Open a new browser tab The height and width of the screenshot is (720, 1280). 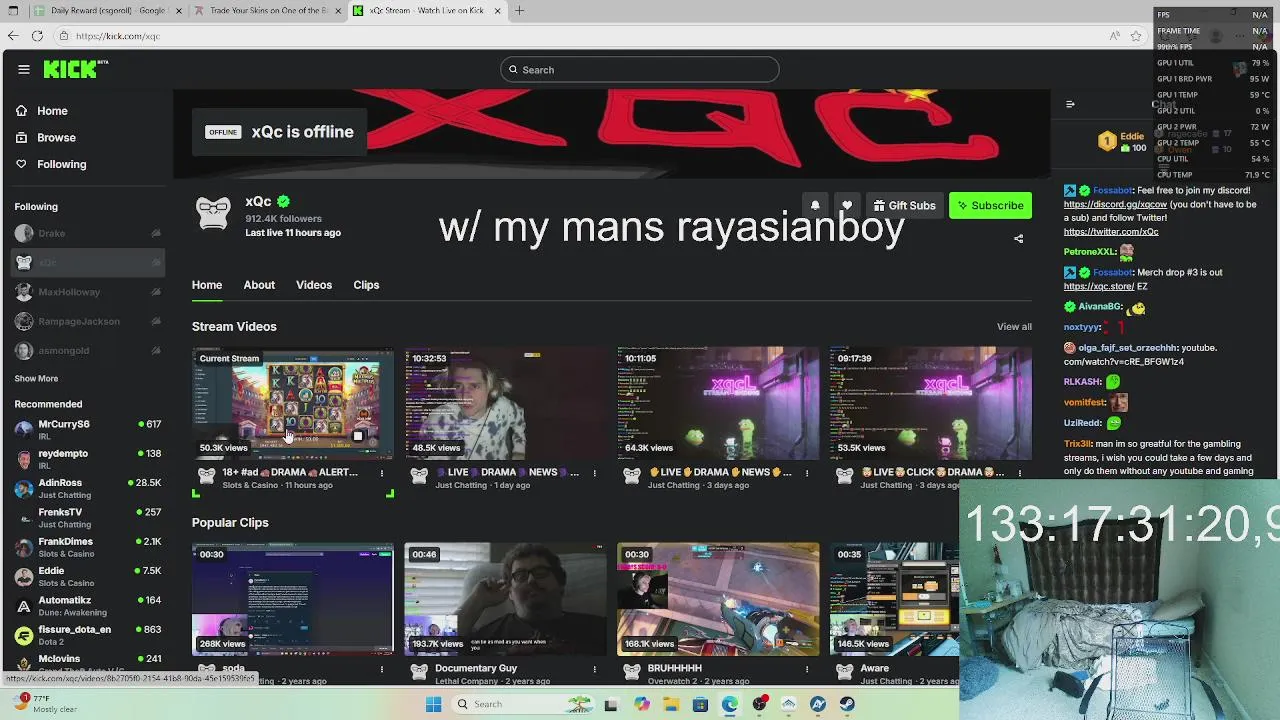pos(519,10)
